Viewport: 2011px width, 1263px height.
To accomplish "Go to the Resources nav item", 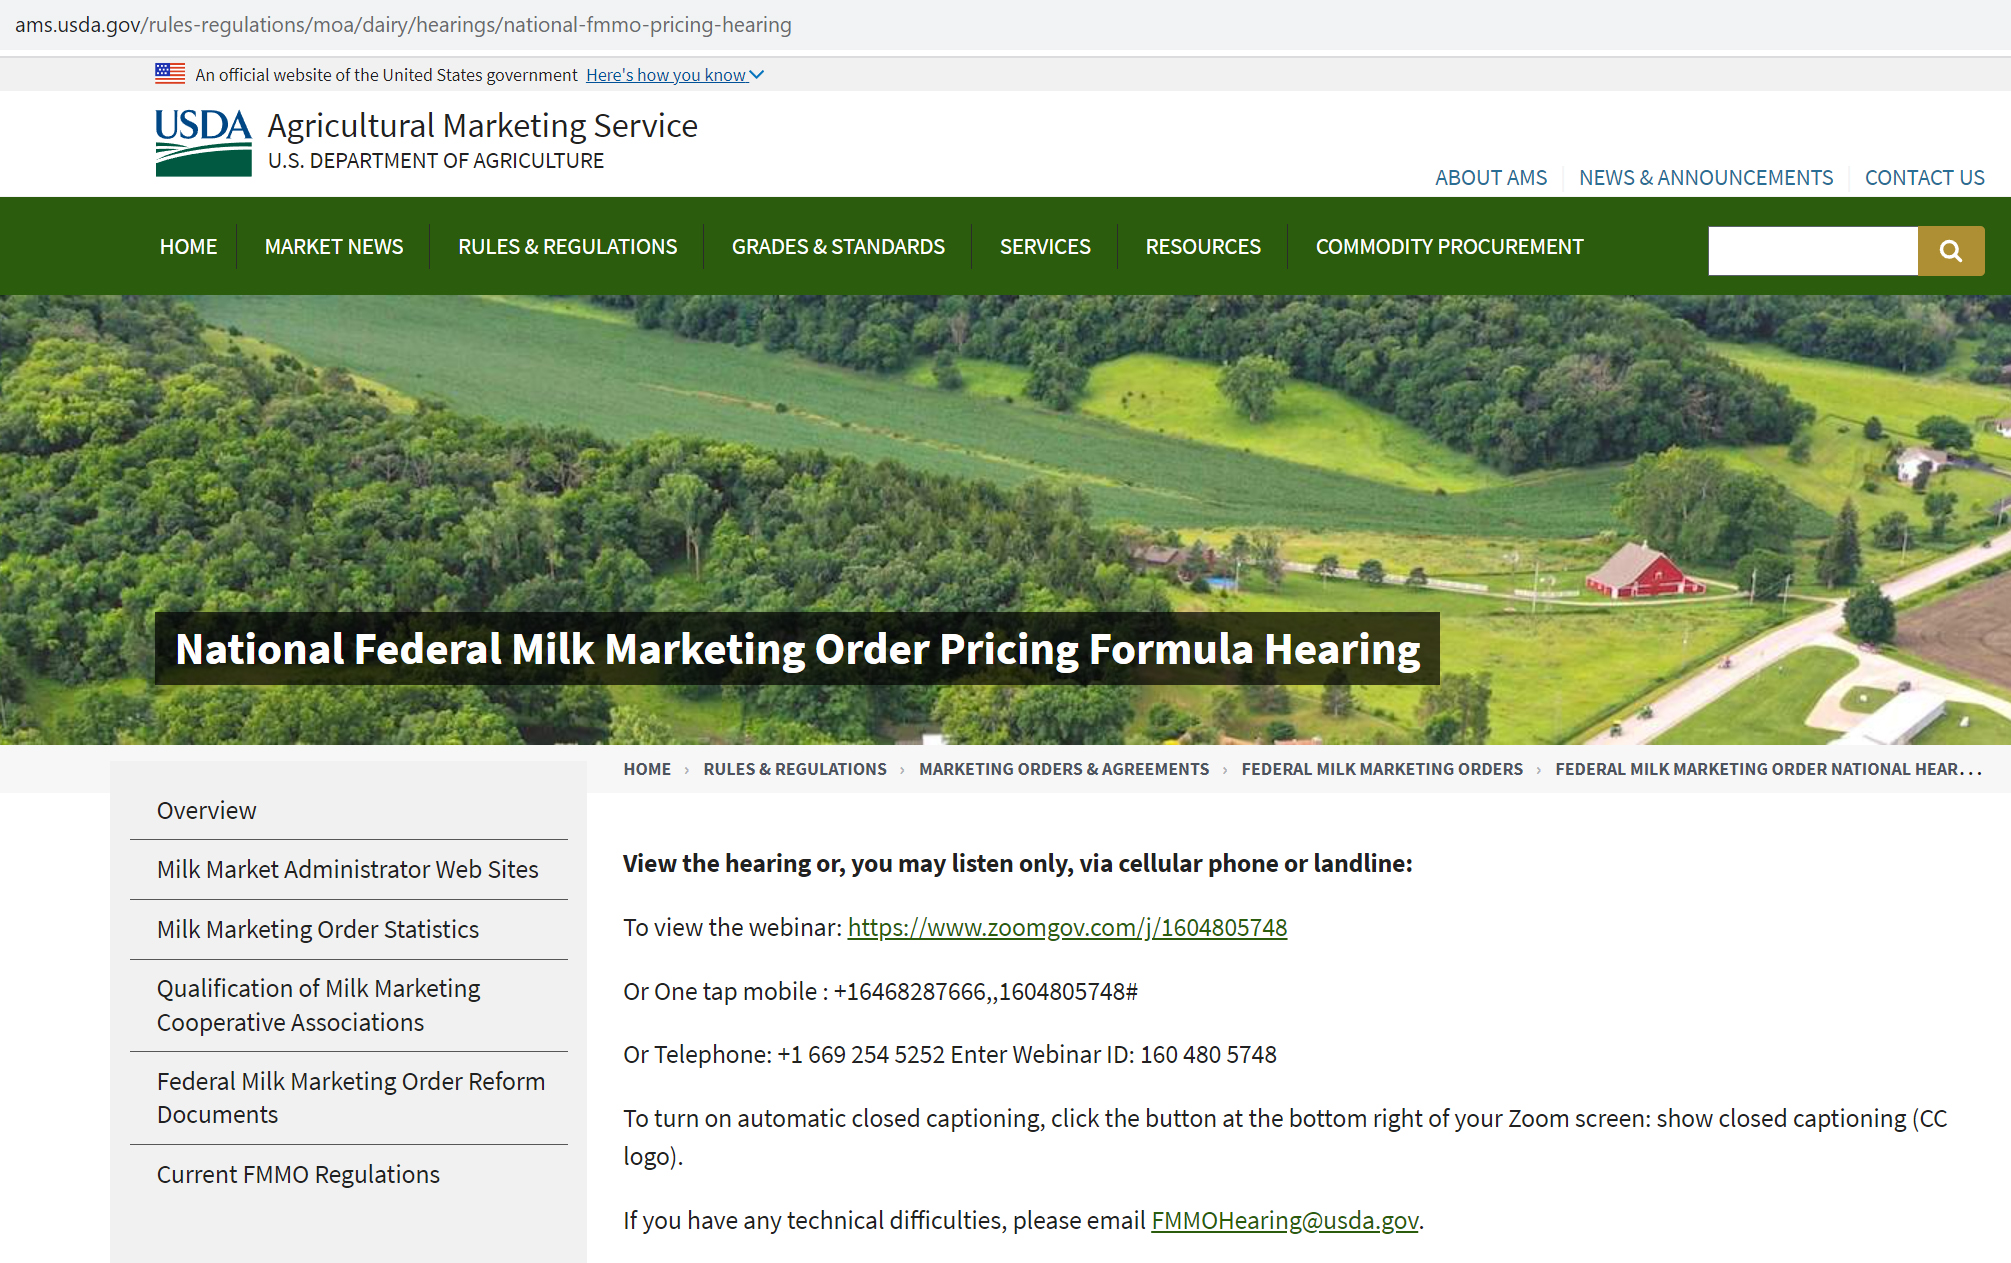I will (1202, 247).
